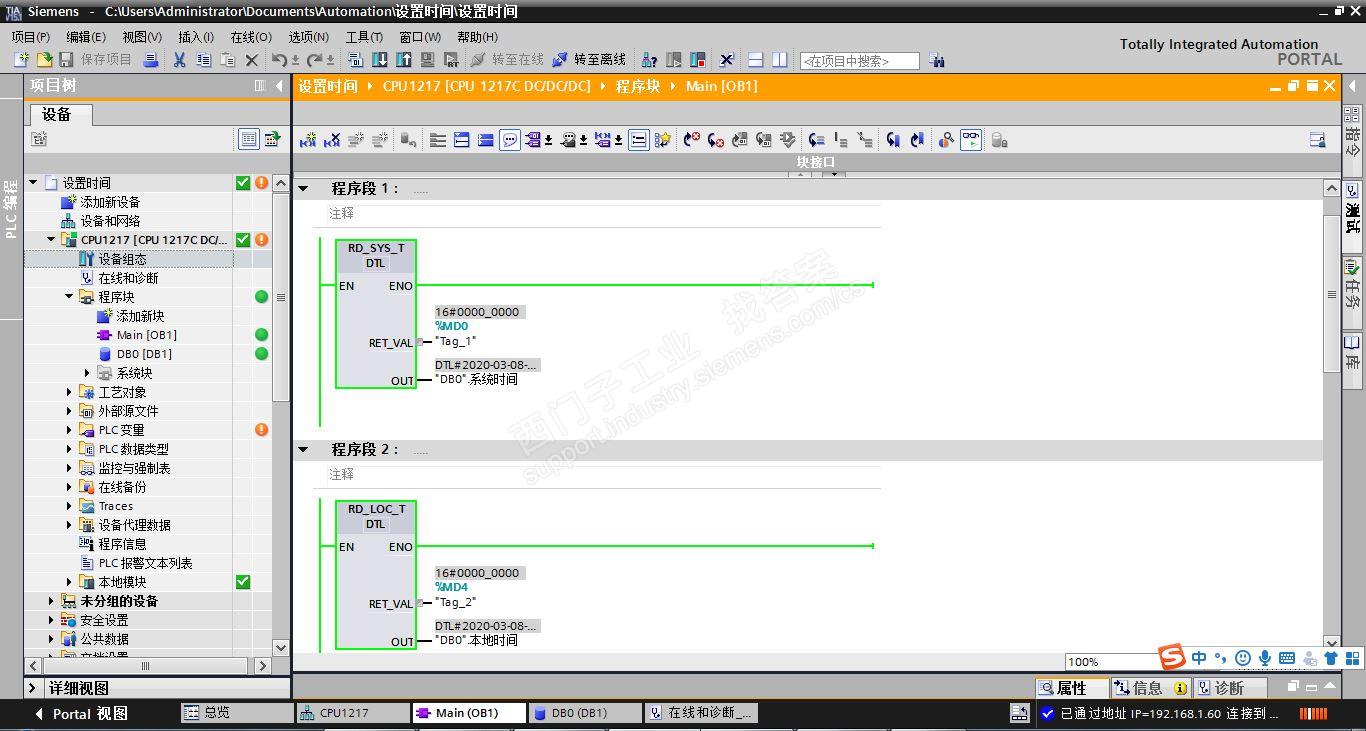The image size is (1366, 731).
Task: Expand the 工艺对象 folder
Action: click(69, 392)
